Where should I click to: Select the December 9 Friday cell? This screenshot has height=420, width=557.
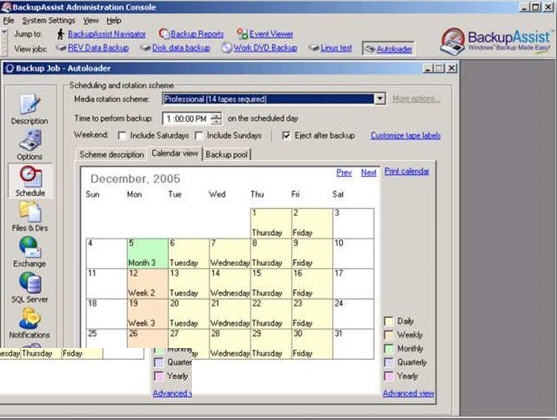tap(312, 253)
